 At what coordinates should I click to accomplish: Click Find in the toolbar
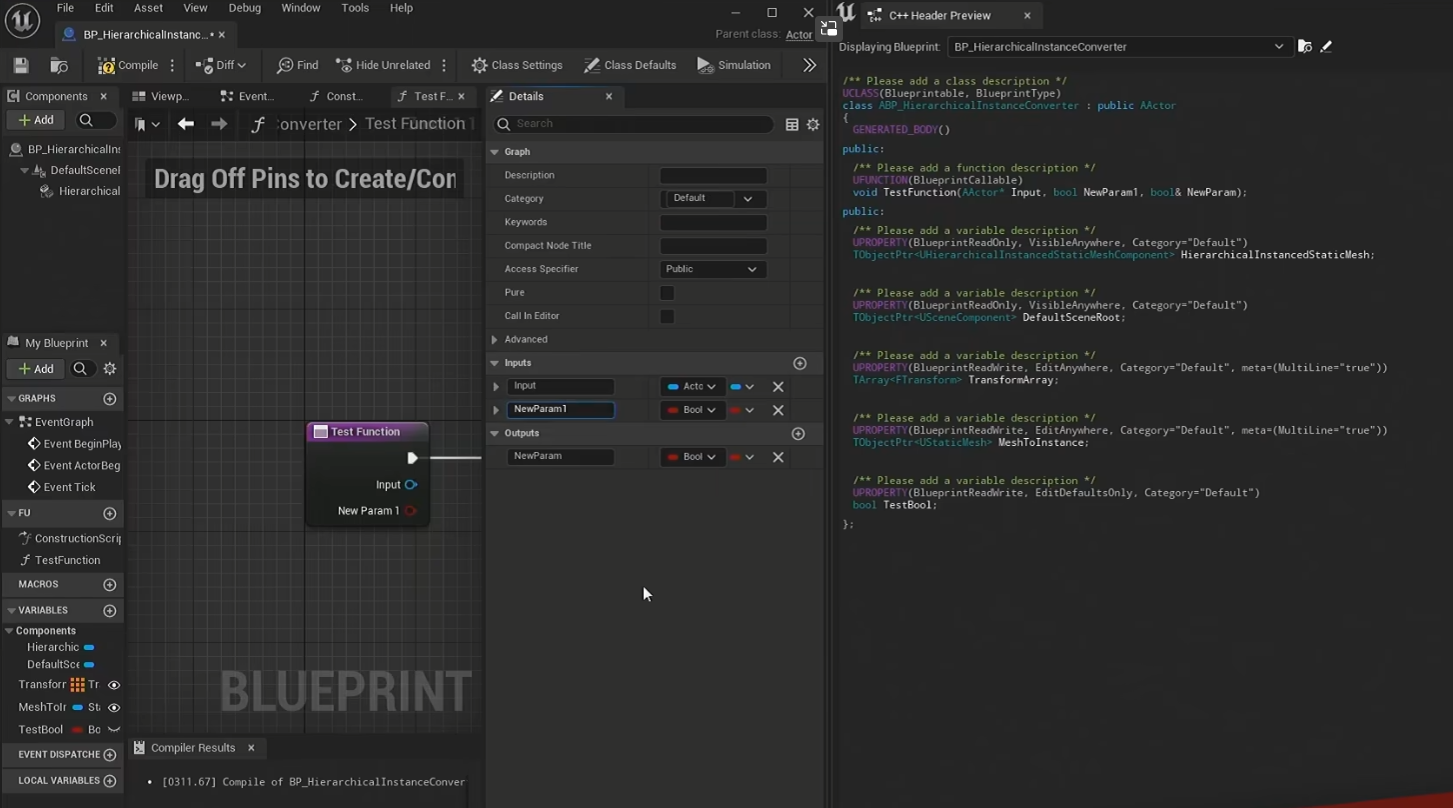297,65
